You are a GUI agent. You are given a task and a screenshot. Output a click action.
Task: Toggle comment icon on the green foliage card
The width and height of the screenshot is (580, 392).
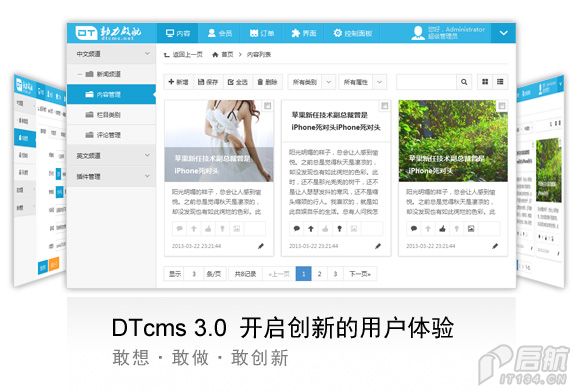414,229
